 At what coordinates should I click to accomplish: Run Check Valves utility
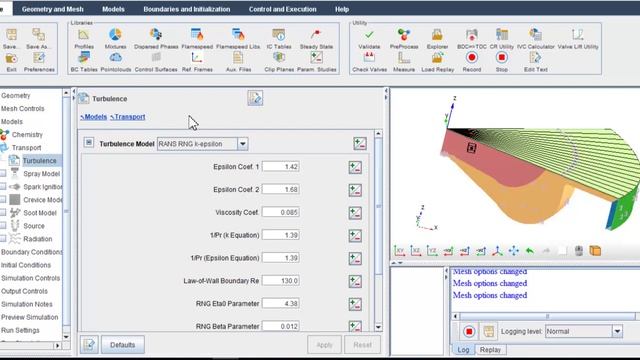pos(369,62)
